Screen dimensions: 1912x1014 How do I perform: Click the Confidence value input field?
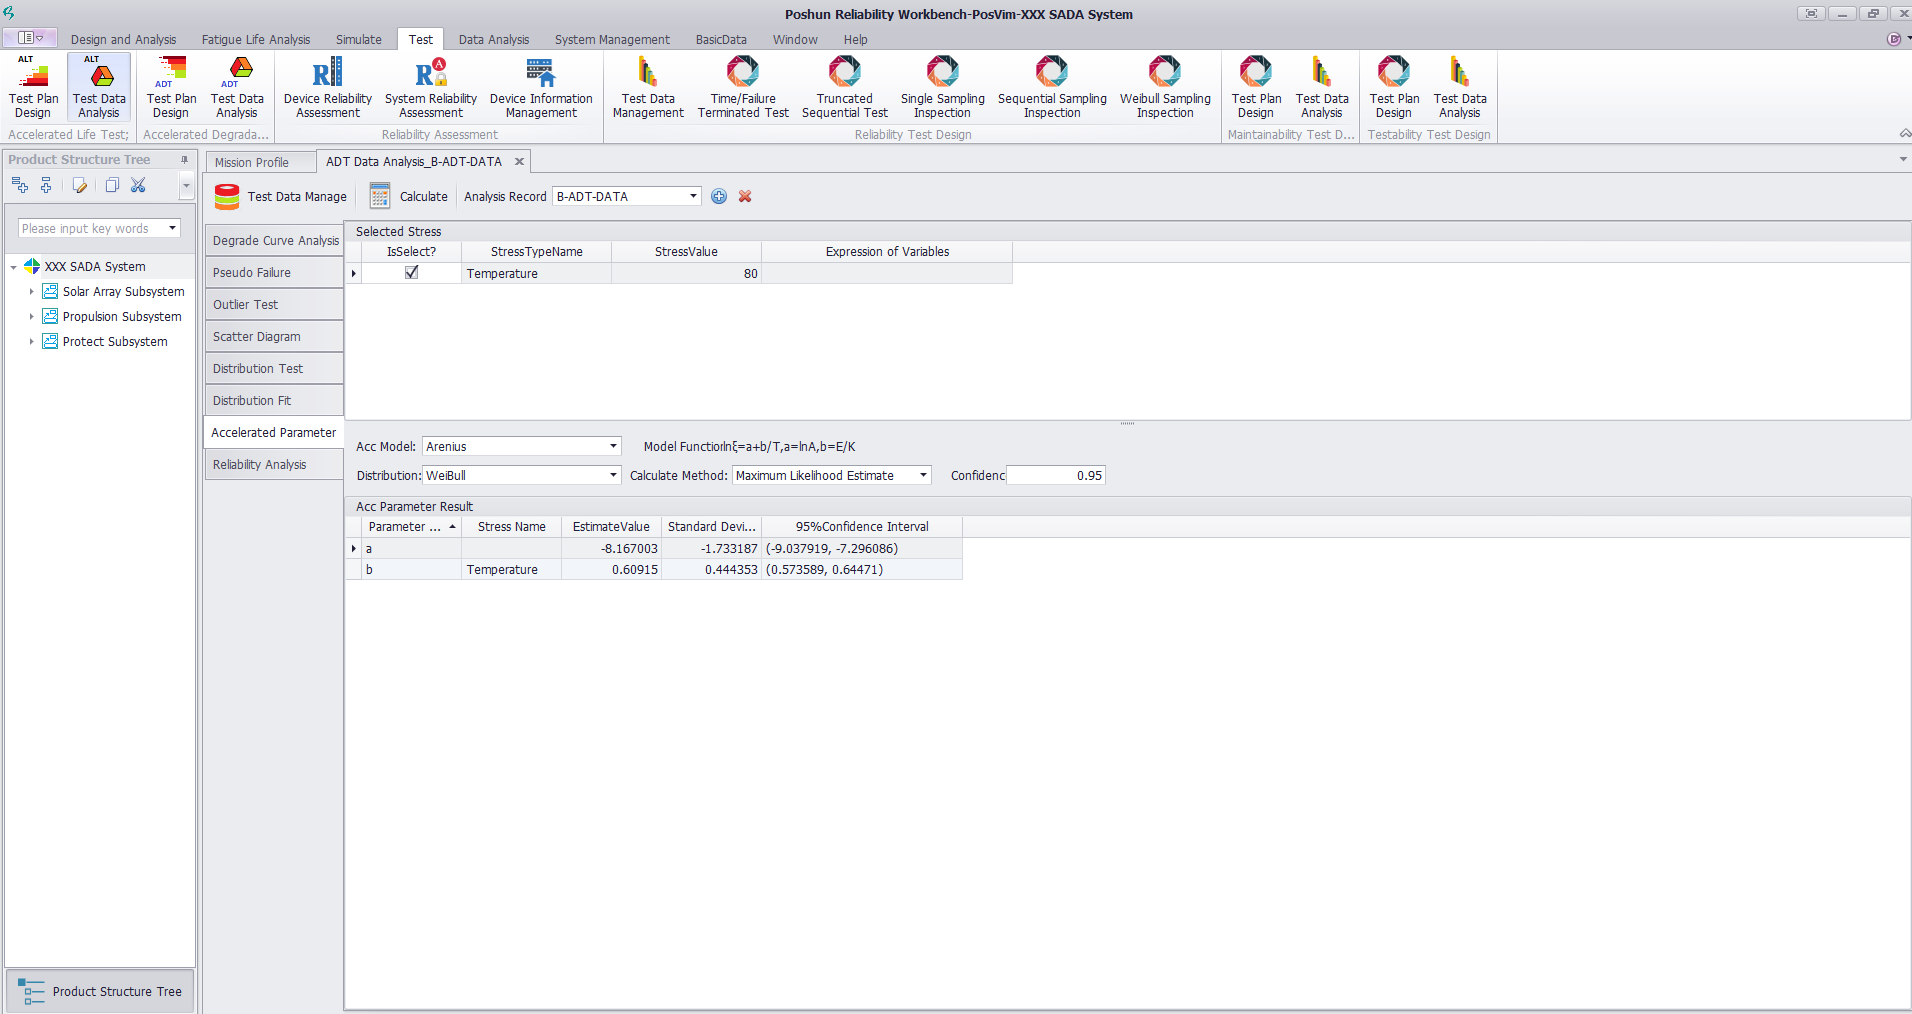point(1056,475)
